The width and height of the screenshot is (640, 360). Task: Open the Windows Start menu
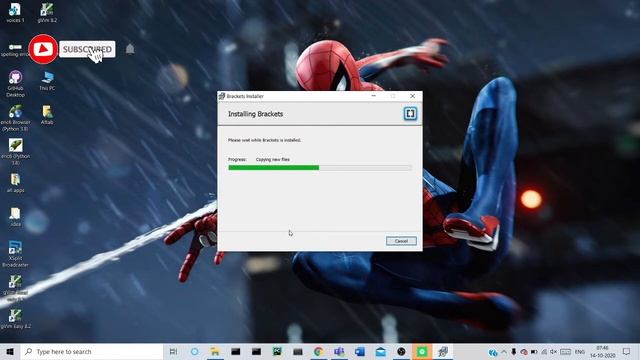point(10,351)
